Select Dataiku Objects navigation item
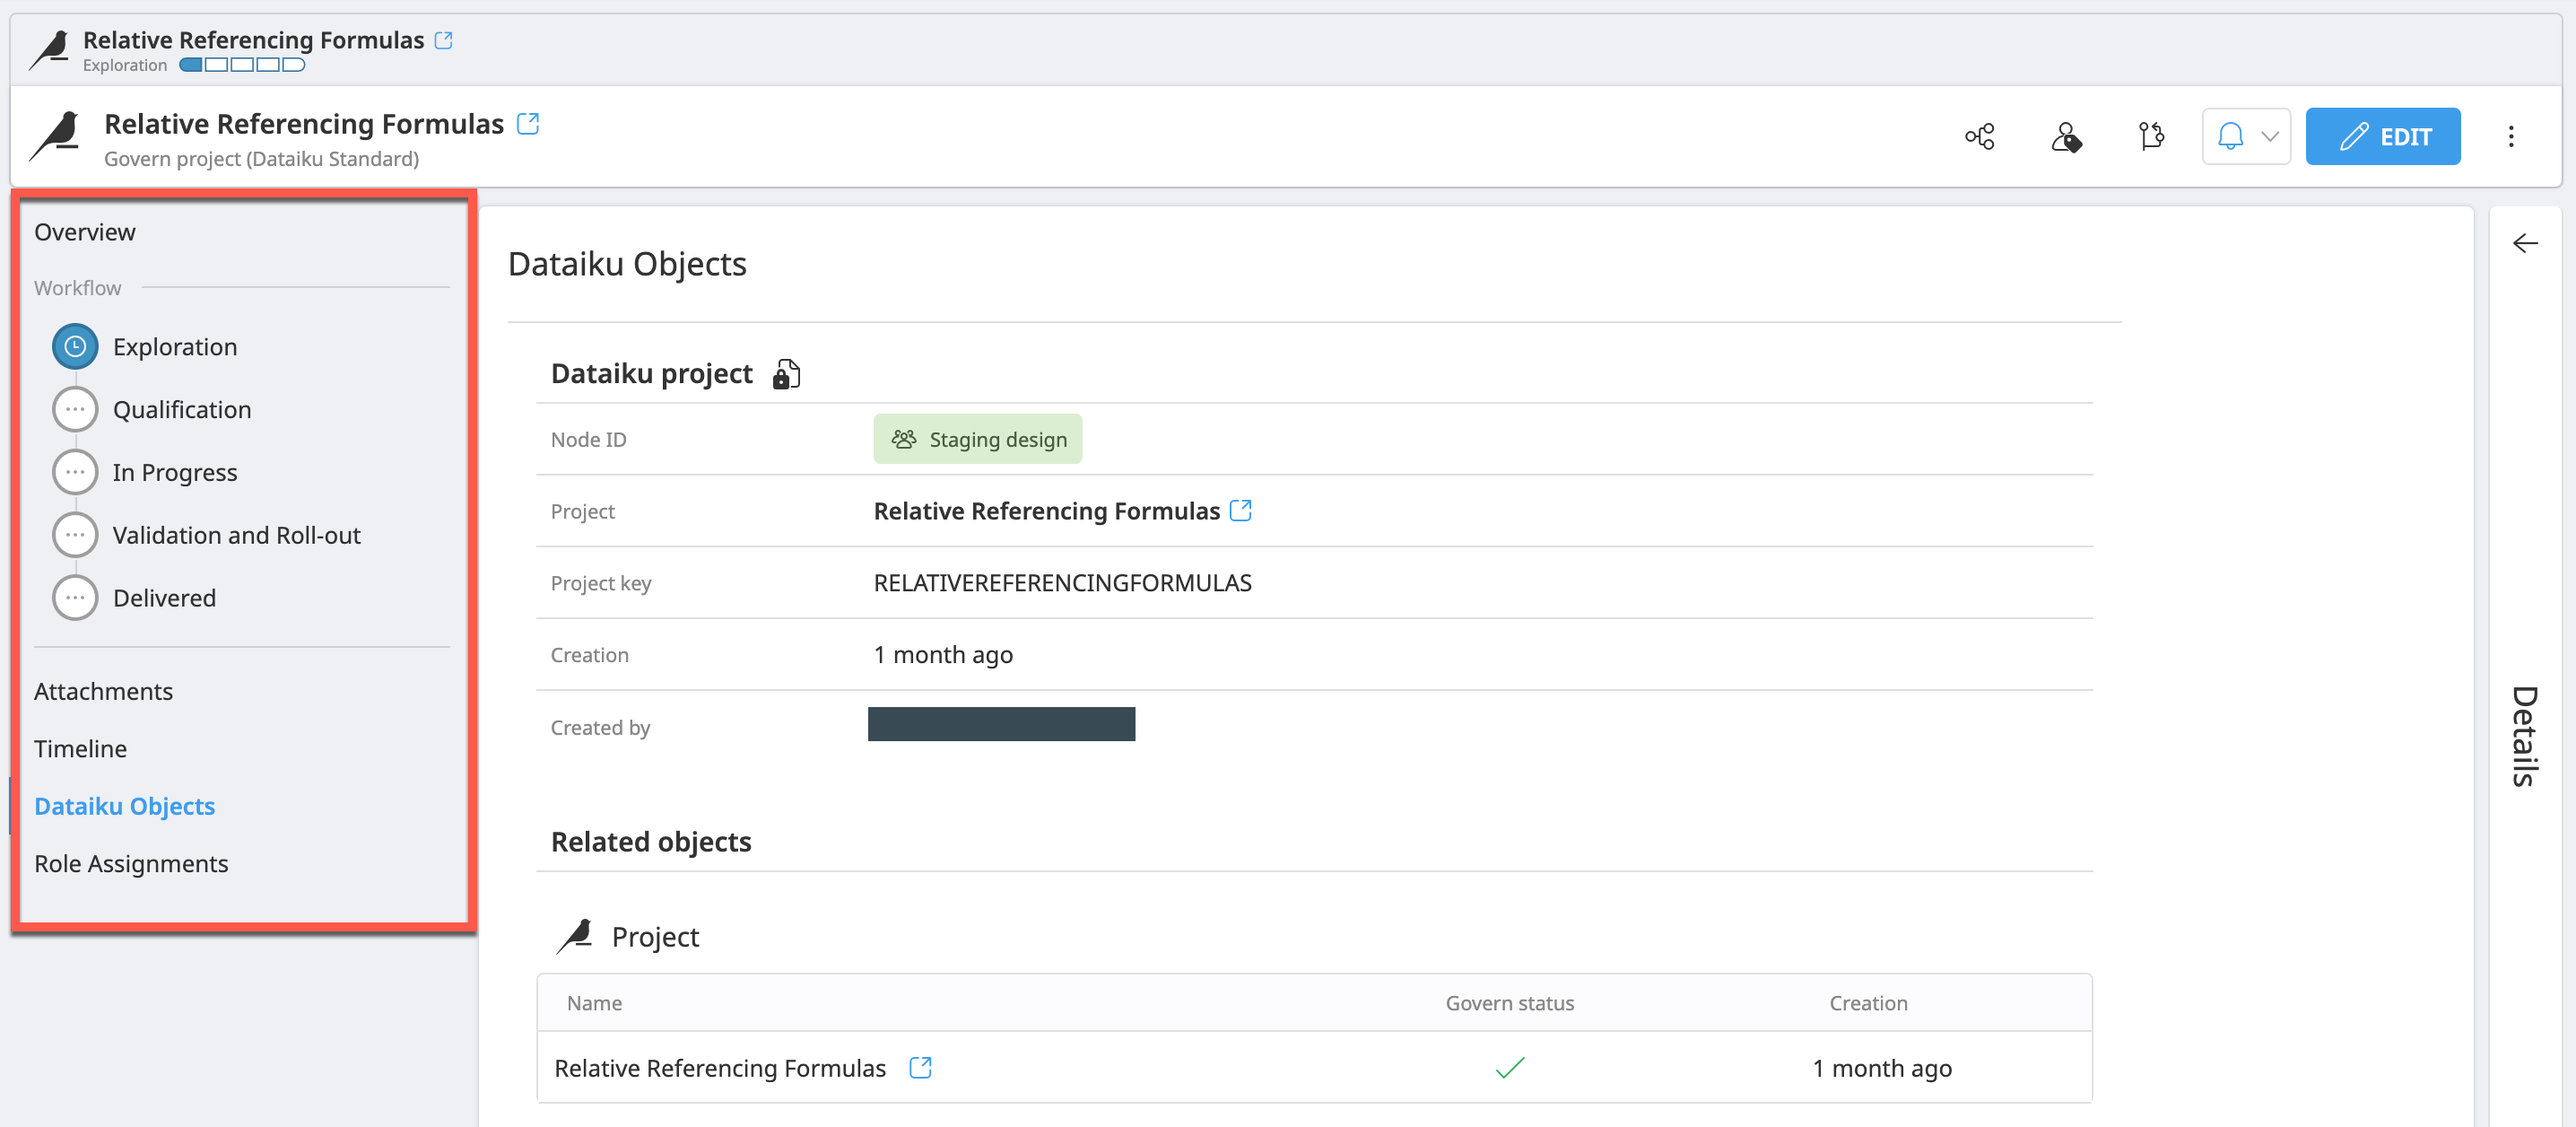Image resolution: width=2576 pixels, height=1127 pixels. click(124, 806)
